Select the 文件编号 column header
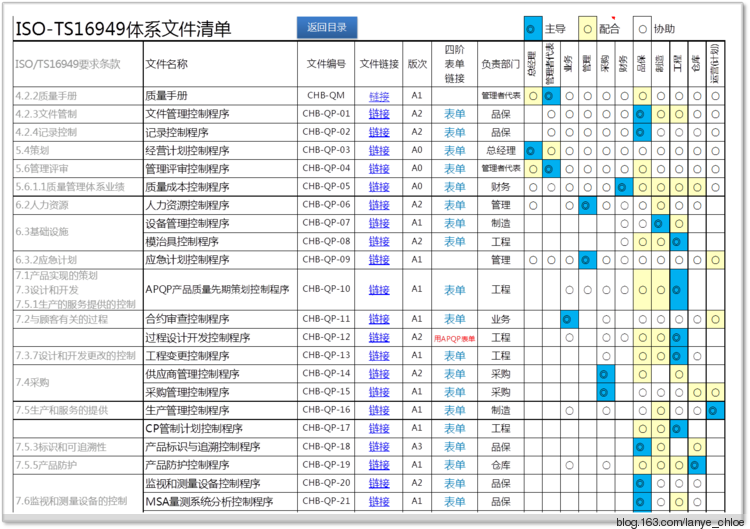Screen dimensions: 750x529 [x=326, y=64]
